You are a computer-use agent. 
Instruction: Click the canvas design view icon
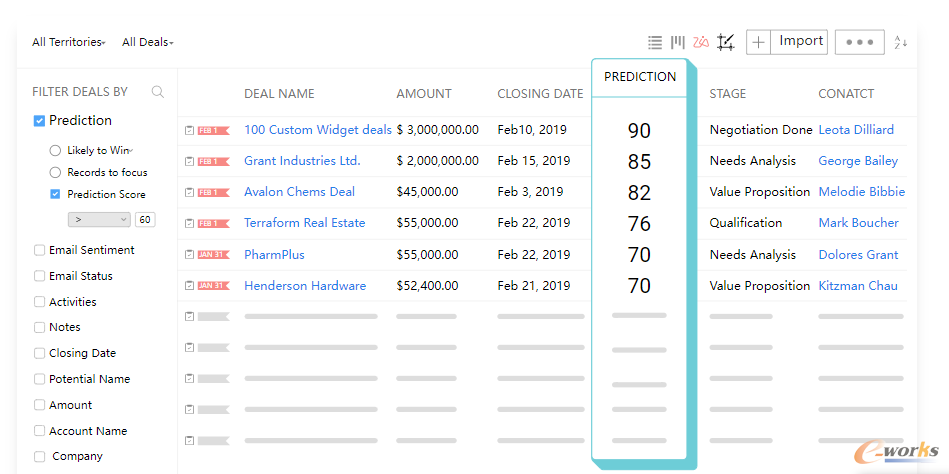(726, 42)
